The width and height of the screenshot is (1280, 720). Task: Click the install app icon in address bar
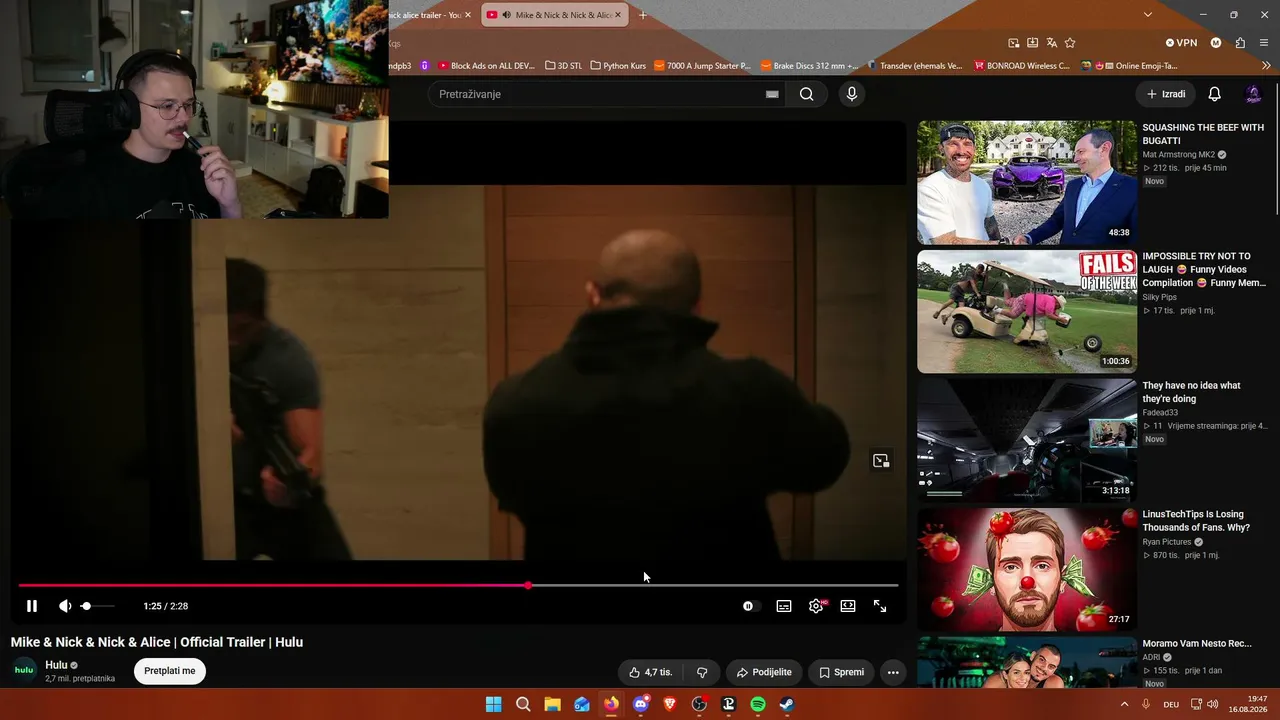tap(1033, 43)
